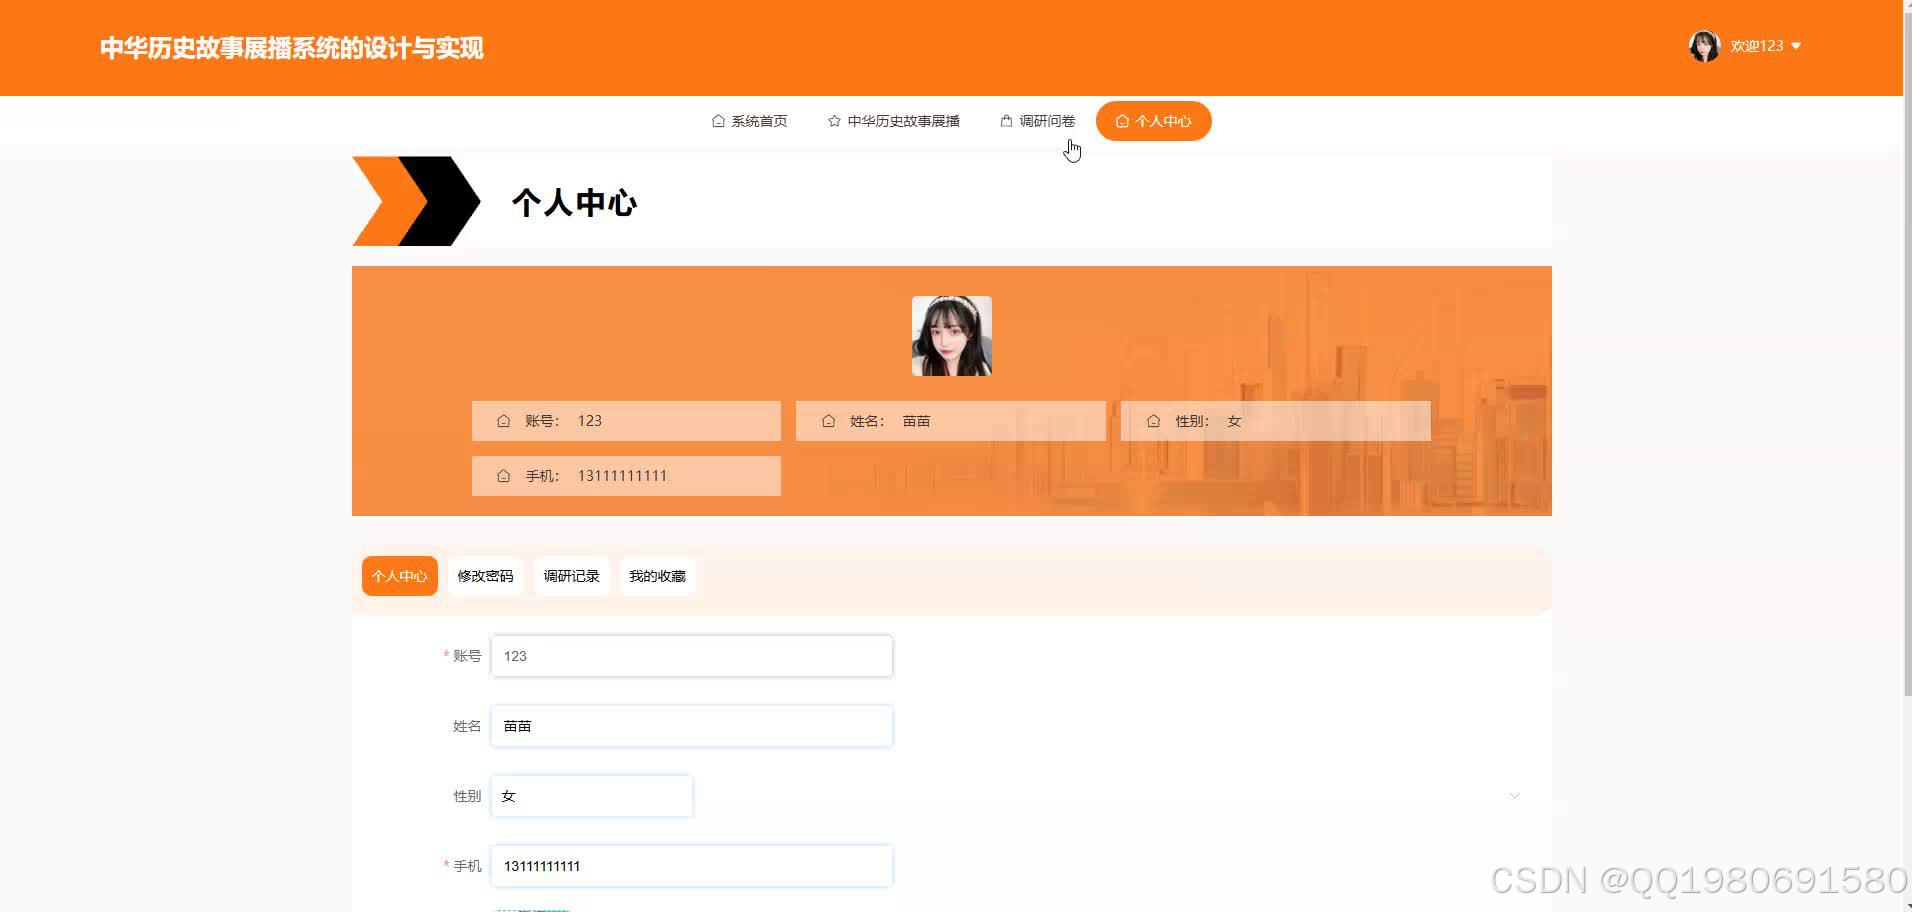Screen dimensions: 1912x912
Task: Switch to the 调研记录 tab
Action: [x=570, y=575]
